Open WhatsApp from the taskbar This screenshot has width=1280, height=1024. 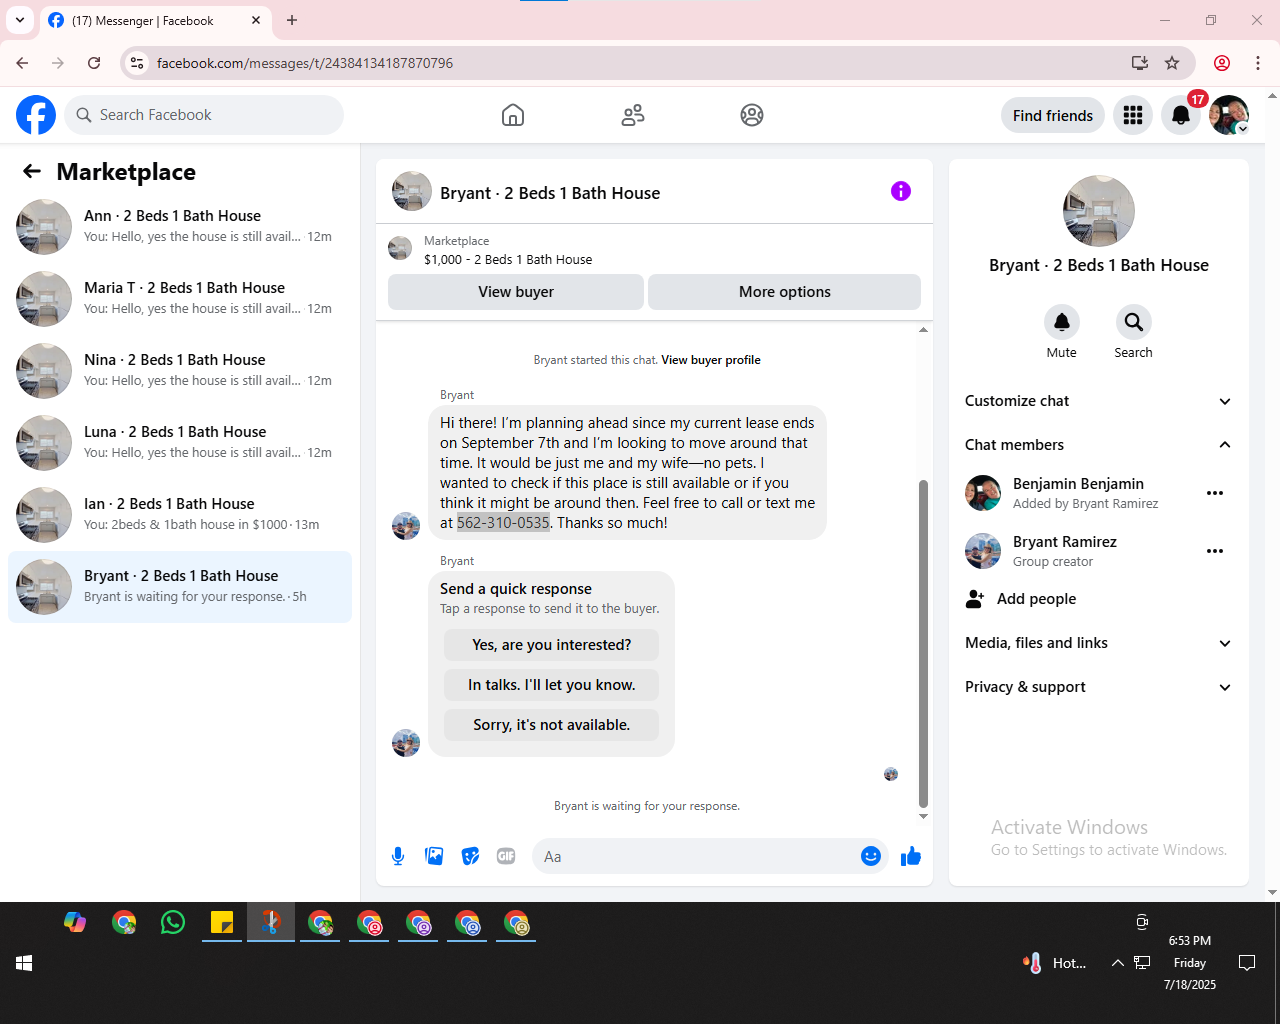173,922
